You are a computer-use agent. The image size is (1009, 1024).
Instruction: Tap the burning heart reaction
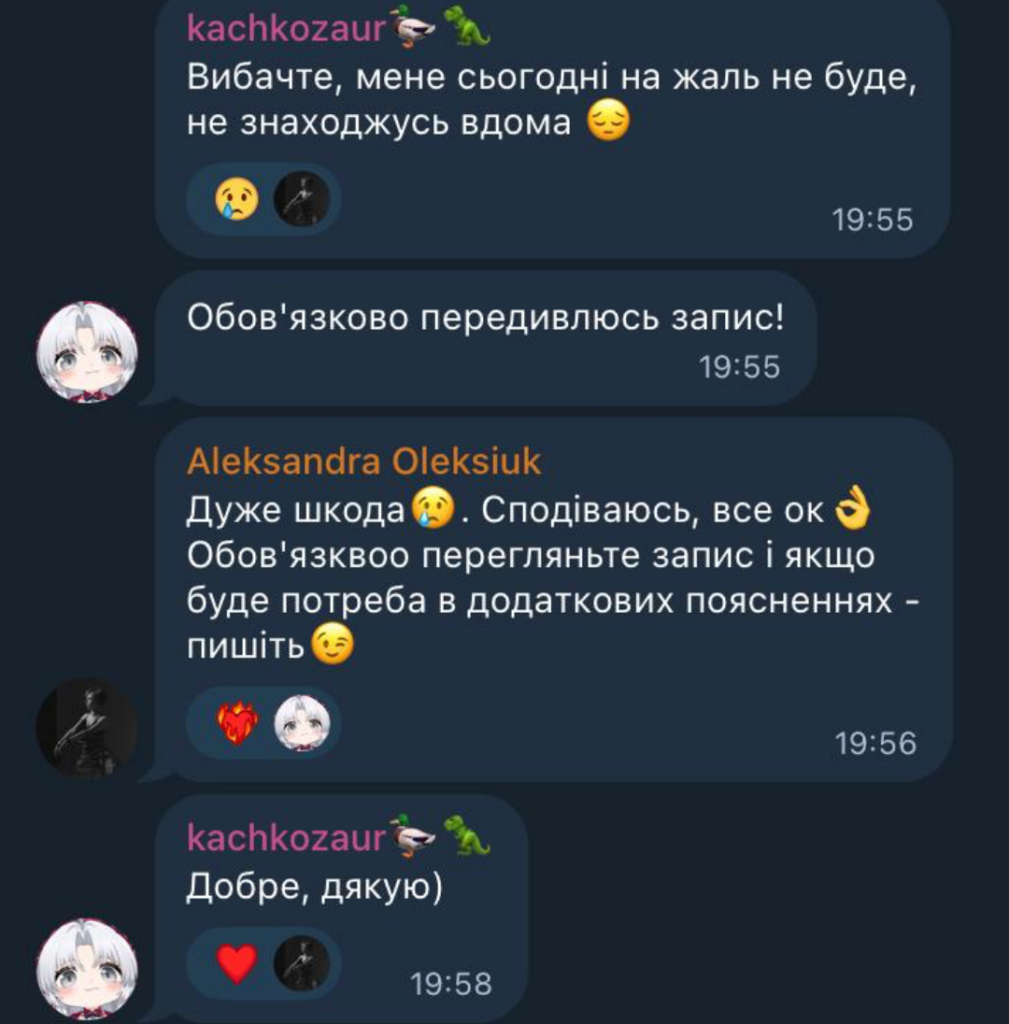(236, 723)
